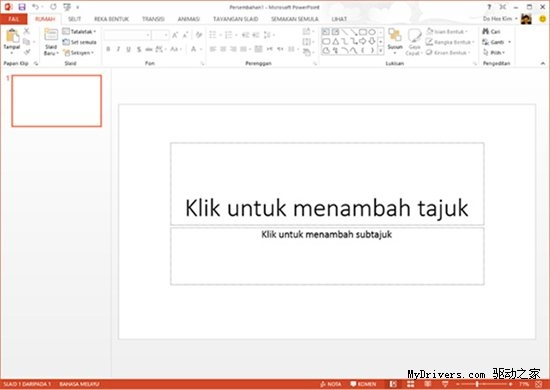The height and width of the screenshot is (390, 550).
Task: Open the line spacing dropdown
Action: click(x=269, y=35)
